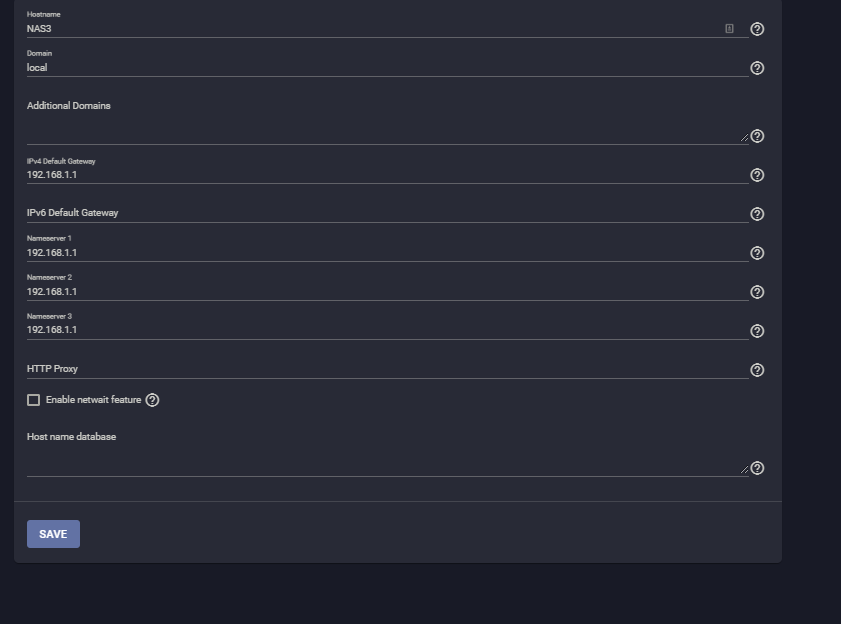Click the Nameserver 2 help icon

click(x=757, y=292)
